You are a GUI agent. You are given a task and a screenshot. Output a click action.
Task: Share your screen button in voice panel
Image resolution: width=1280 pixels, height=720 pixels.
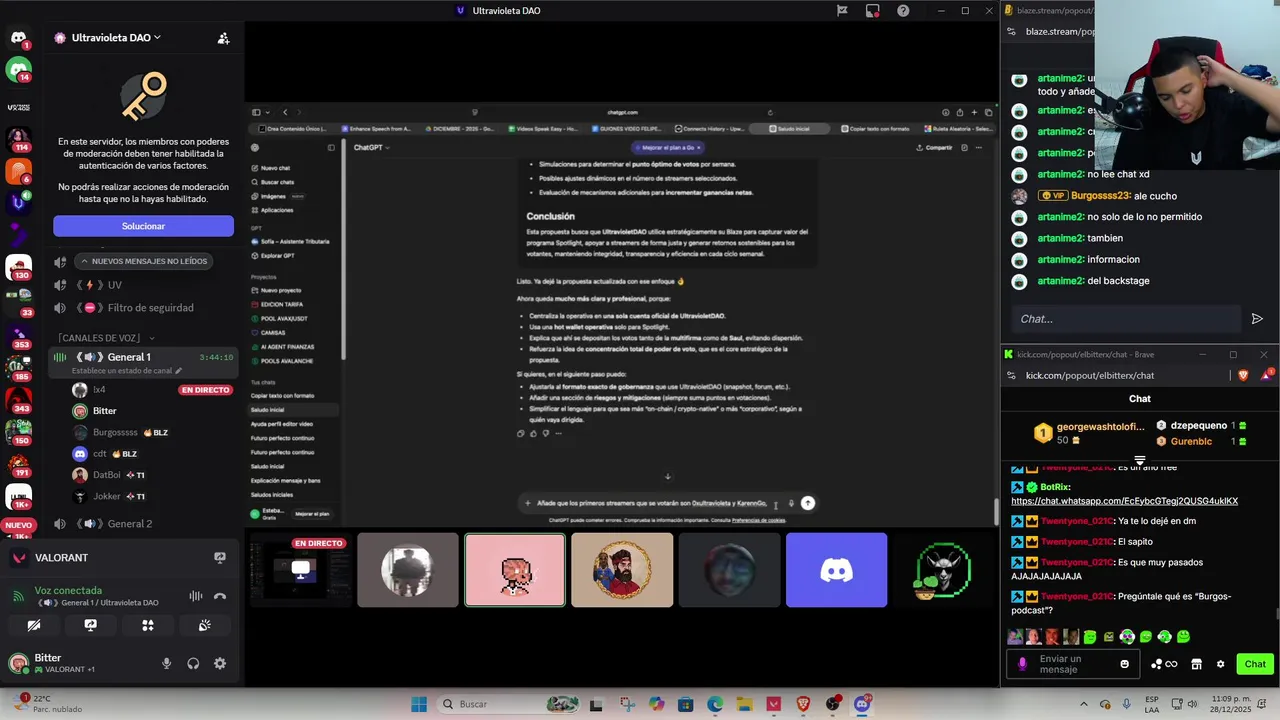click(91, 625)
